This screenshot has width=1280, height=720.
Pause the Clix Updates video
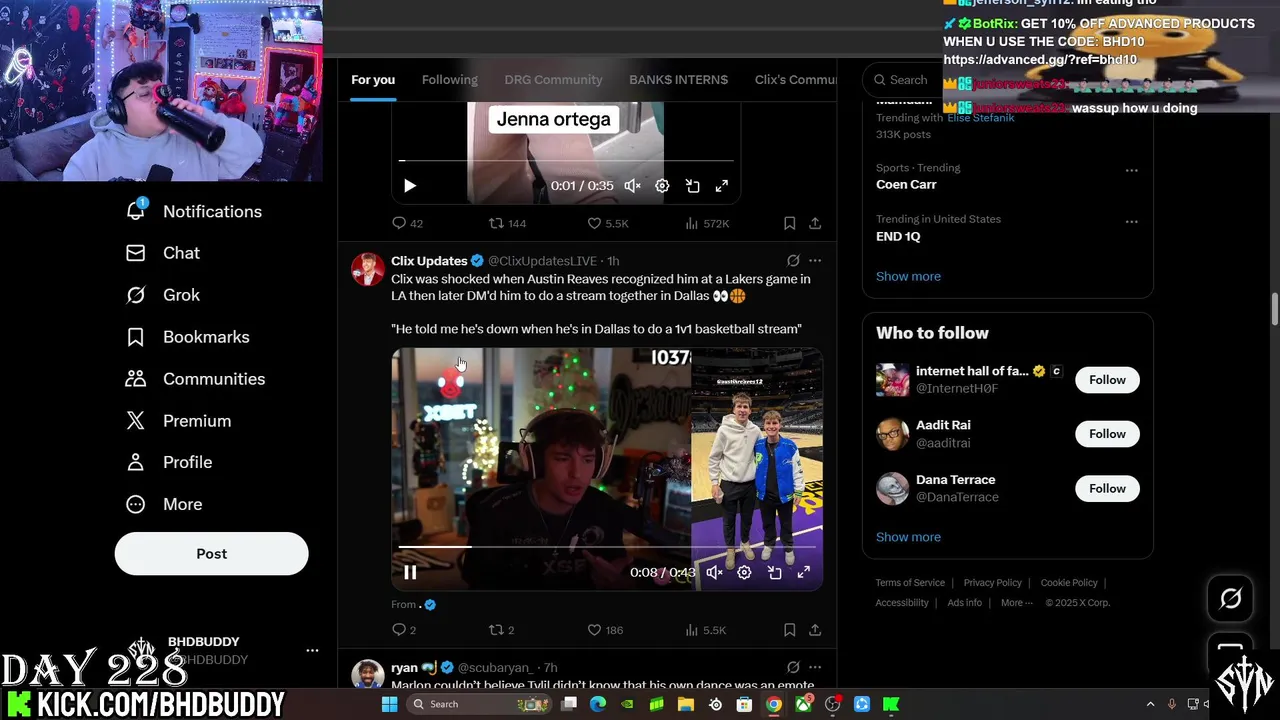click(410, 572)
